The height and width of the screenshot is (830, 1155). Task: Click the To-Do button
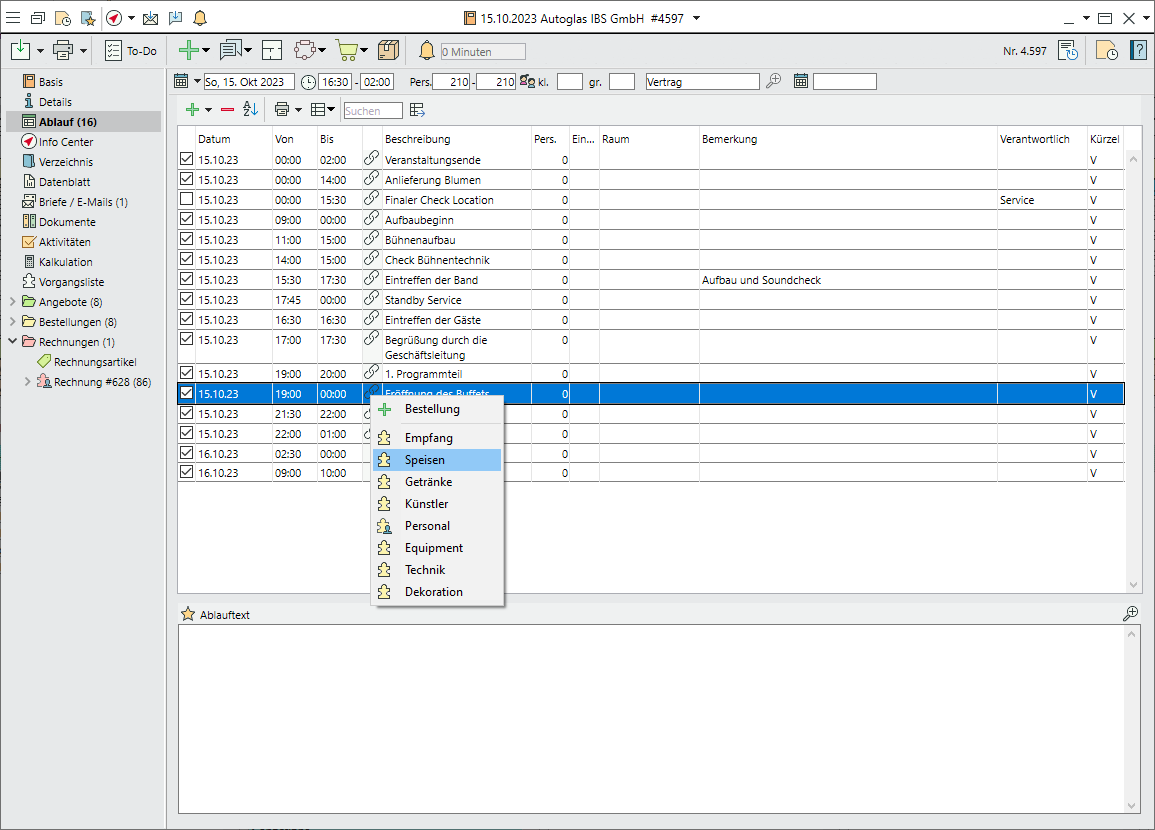(x=131, y=50)
